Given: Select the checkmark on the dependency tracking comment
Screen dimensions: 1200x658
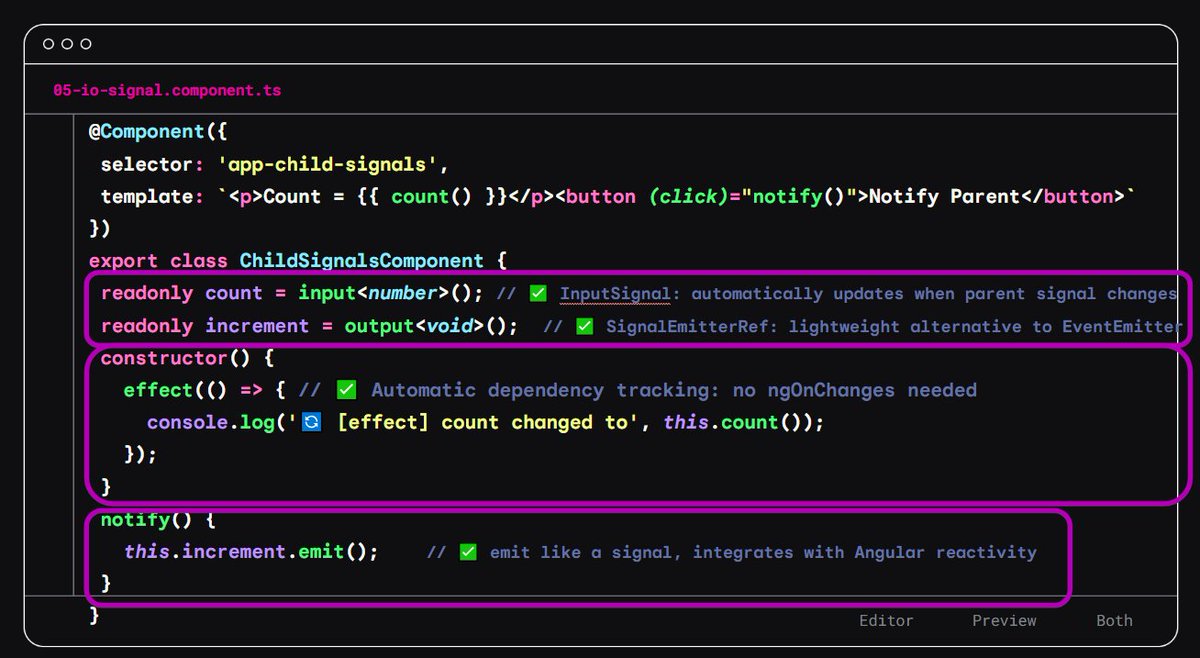Looking at the screenshot, I should 345,390.
